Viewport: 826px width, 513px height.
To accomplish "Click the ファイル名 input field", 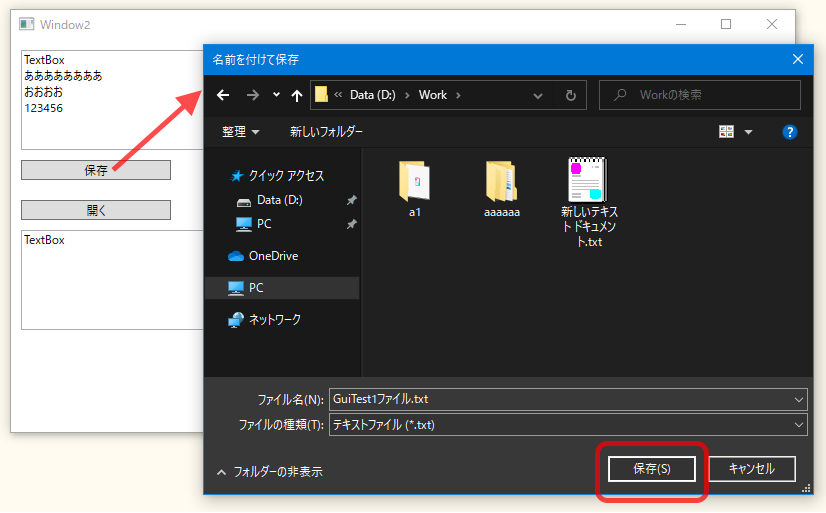I will coord(568,399).
